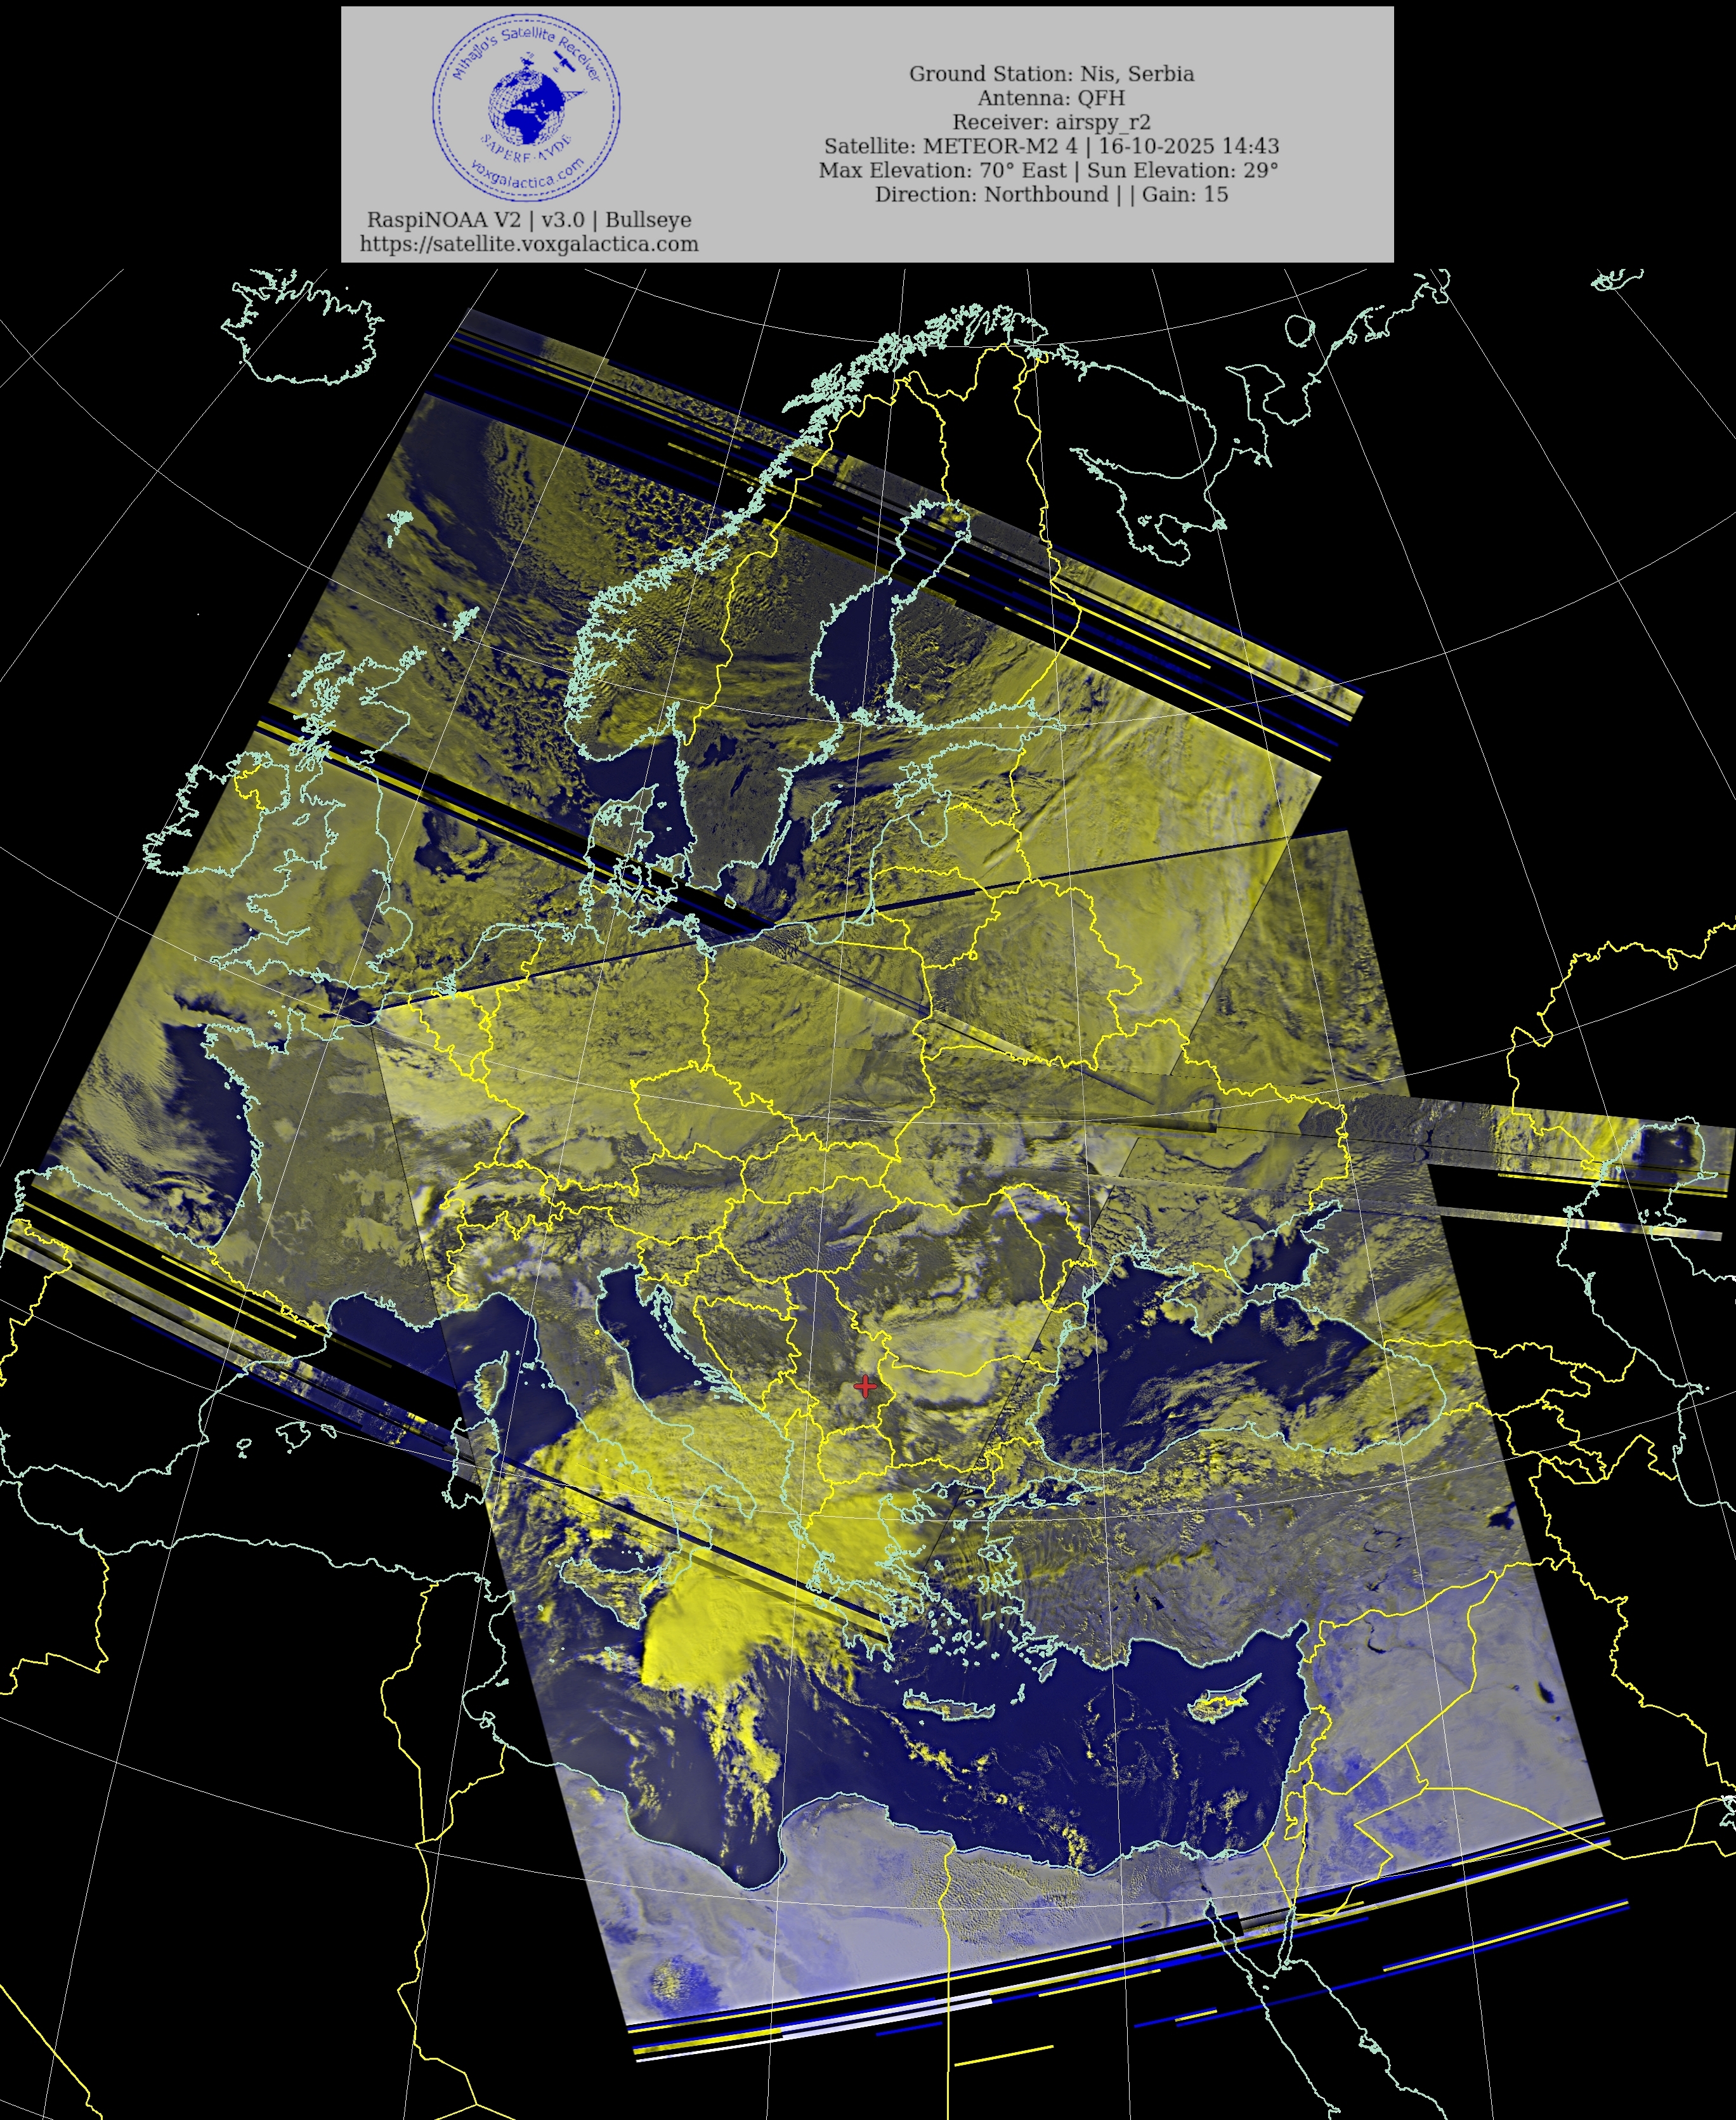Click the blue globe satellite receiver logo
Viewport: 1736px width, 2120px height.
[526, 106]
